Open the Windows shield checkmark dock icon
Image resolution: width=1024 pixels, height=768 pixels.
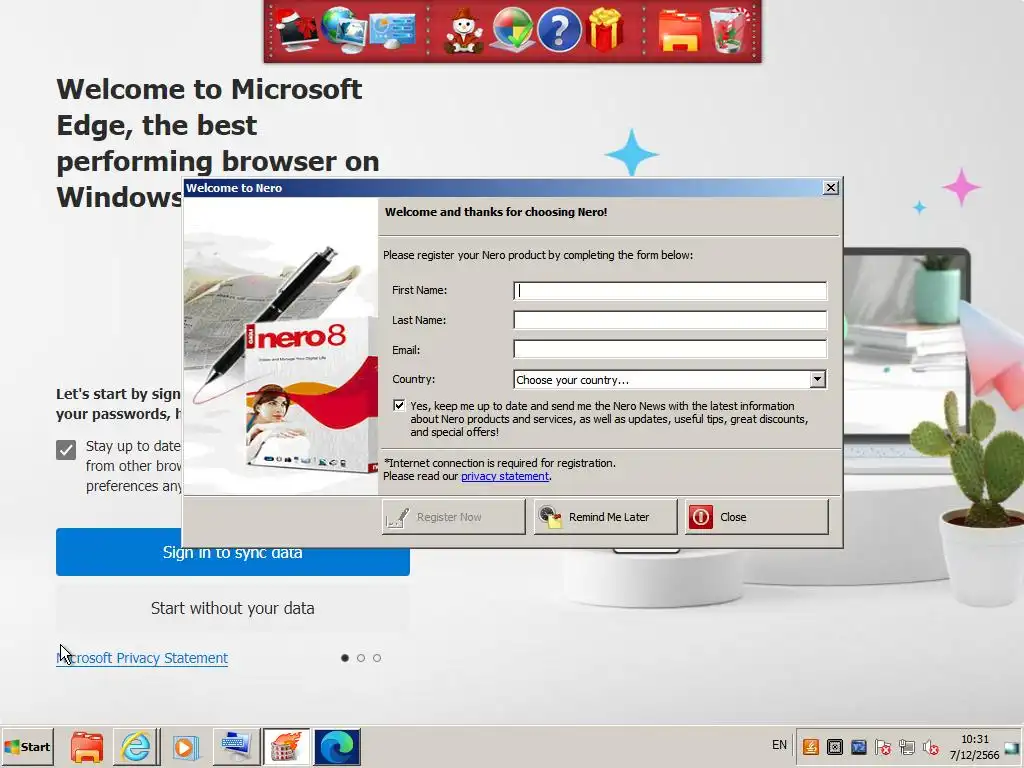[x=511, y=29]
